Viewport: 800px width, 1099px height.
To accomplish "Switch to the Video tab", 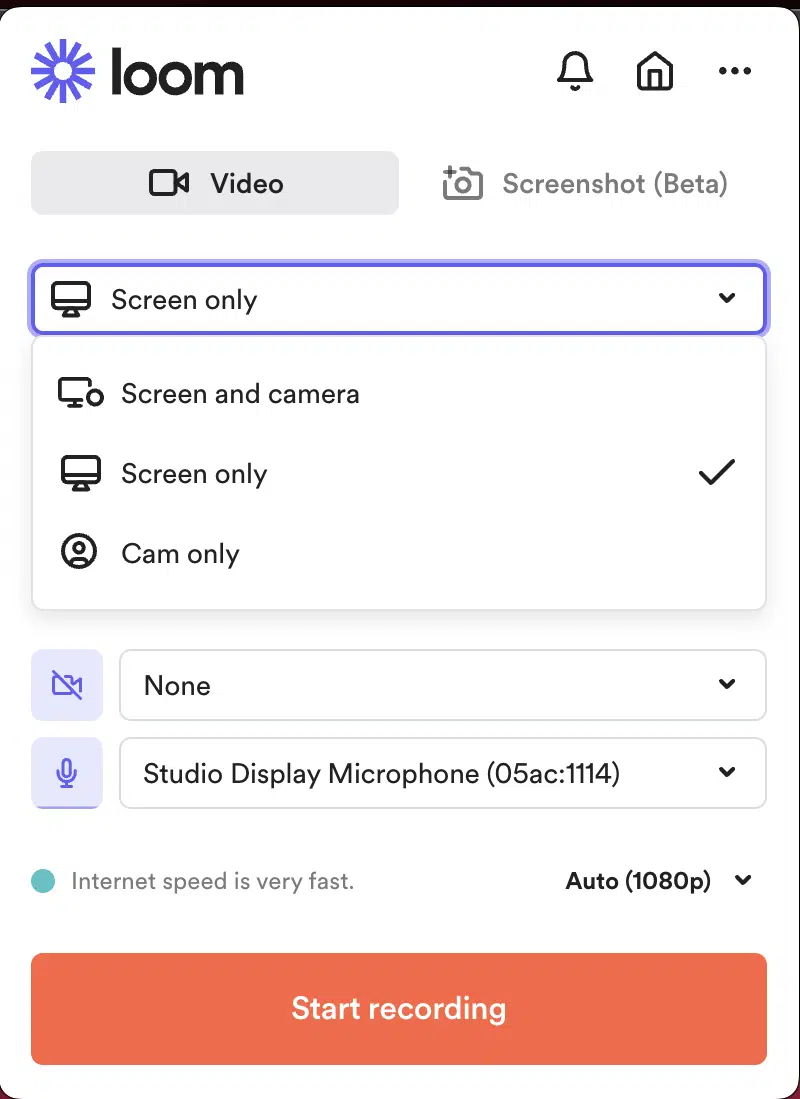I will pos(215,183).
